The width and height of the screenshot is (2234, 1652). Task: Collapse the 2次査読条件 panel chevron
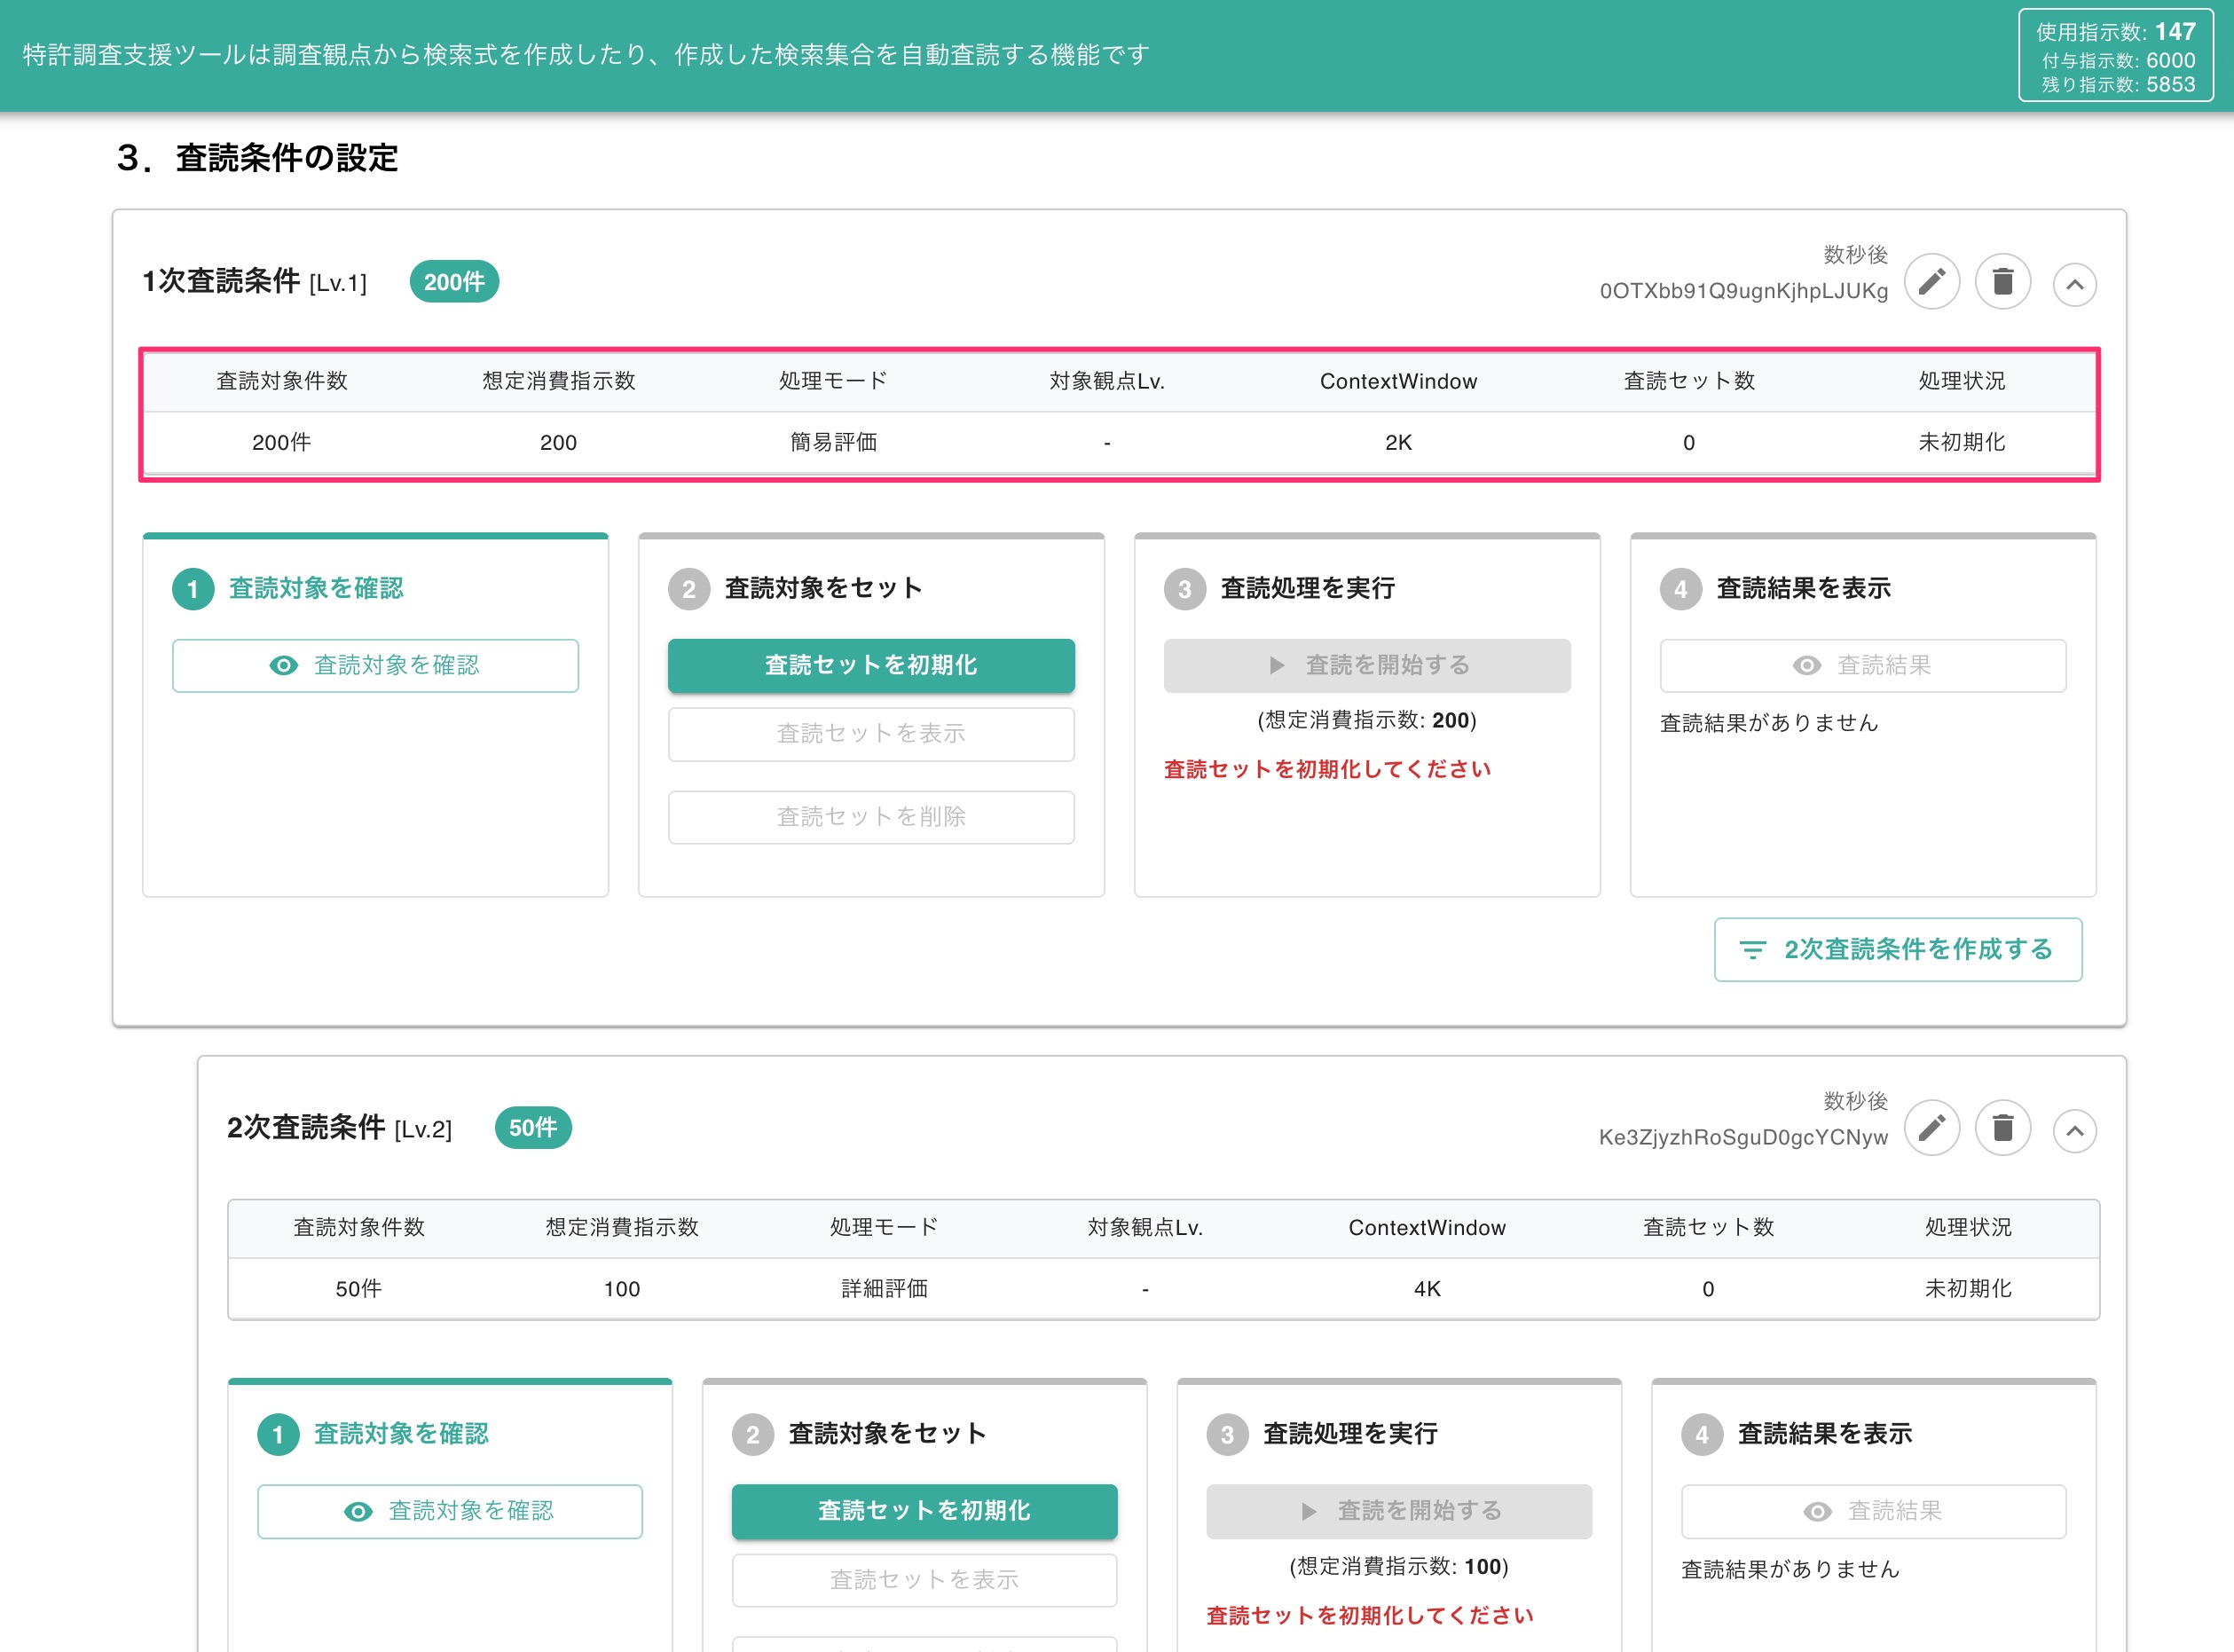[2074, 1131]
